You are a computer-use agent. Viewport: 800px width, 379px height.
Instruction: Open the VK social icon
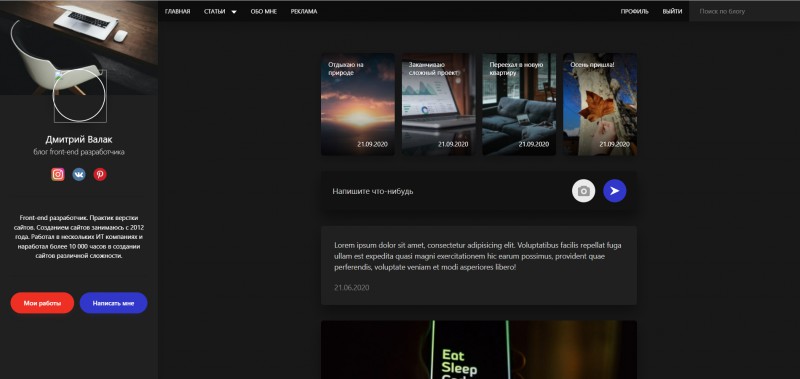point(79,174)
